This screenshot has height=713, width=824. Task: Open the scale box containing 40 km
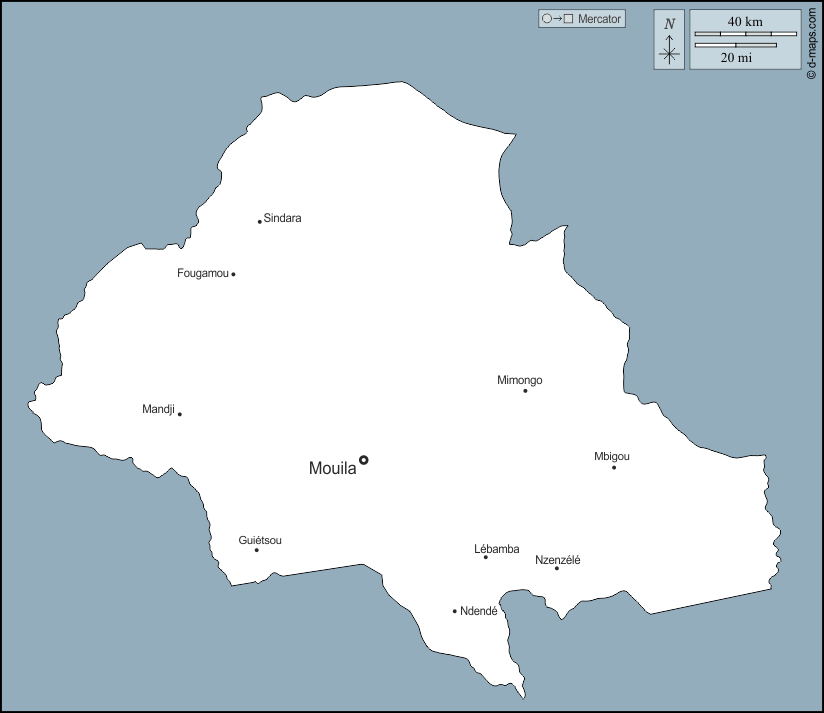click(x=745, y=40)
